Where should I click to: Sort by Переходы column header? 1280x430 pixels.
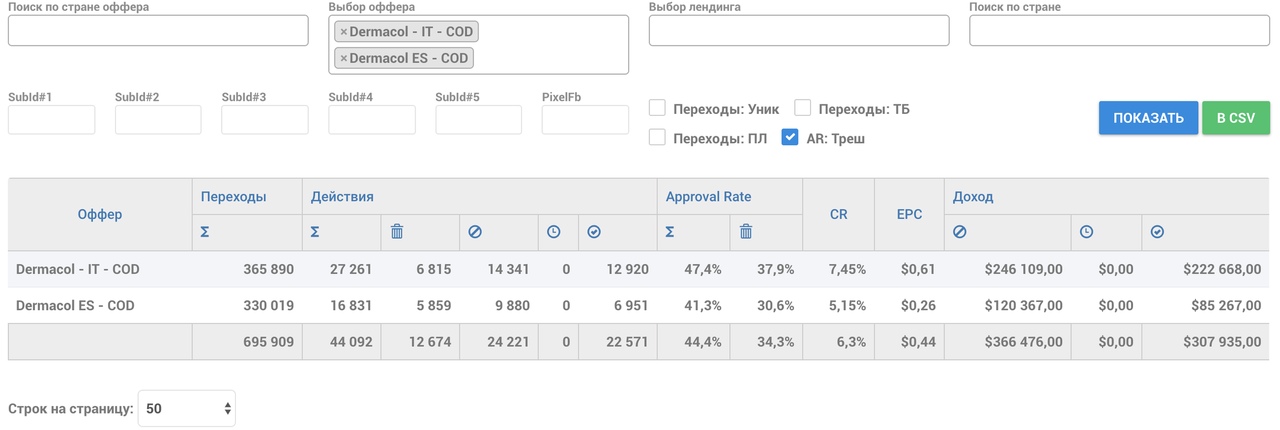[x=233, y=197]
